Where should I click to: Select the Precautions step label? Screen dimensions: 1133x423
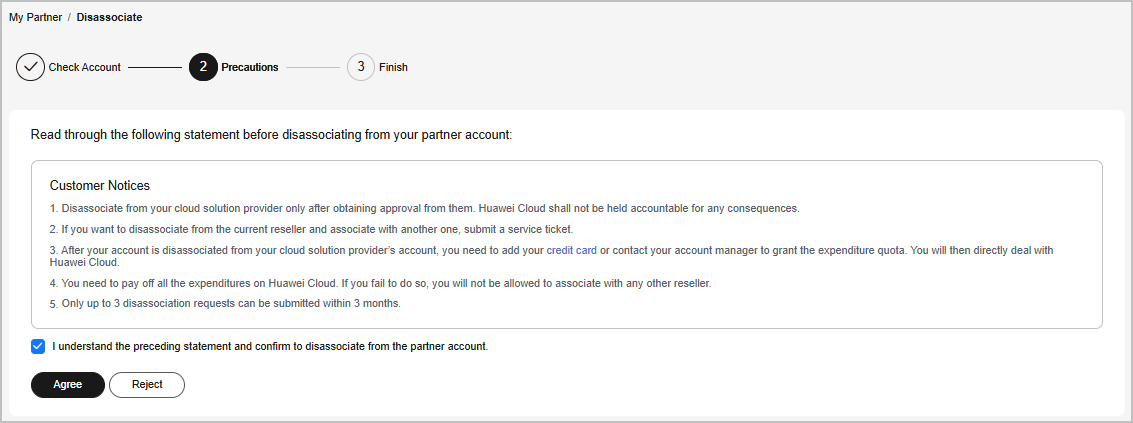click(x=250, y=67)
